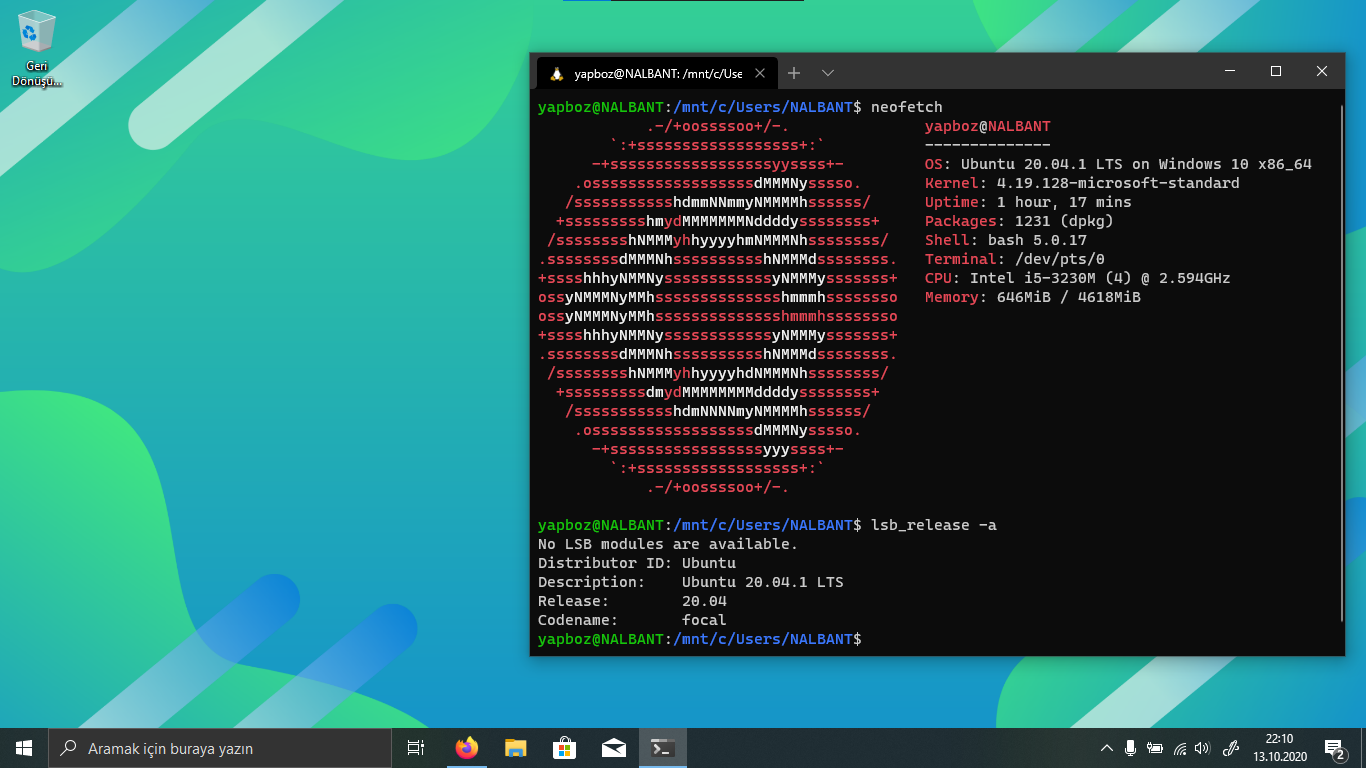
Task: Click the 'Uptime: 1 hour, 17 mins' line
Action: click(1028, 202)
